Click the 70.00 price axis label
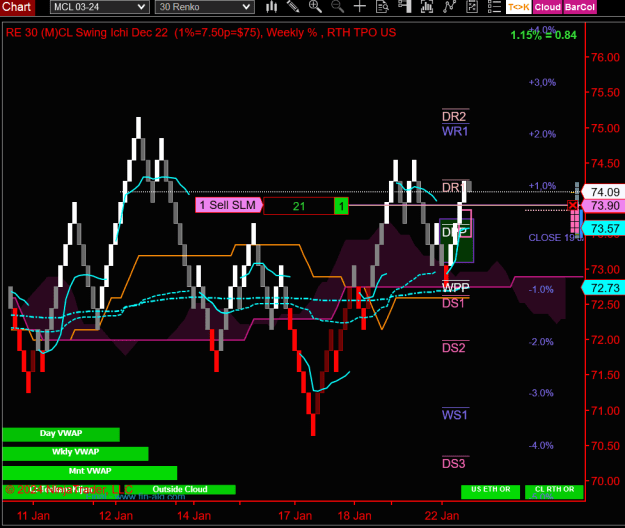 point(605,481)
